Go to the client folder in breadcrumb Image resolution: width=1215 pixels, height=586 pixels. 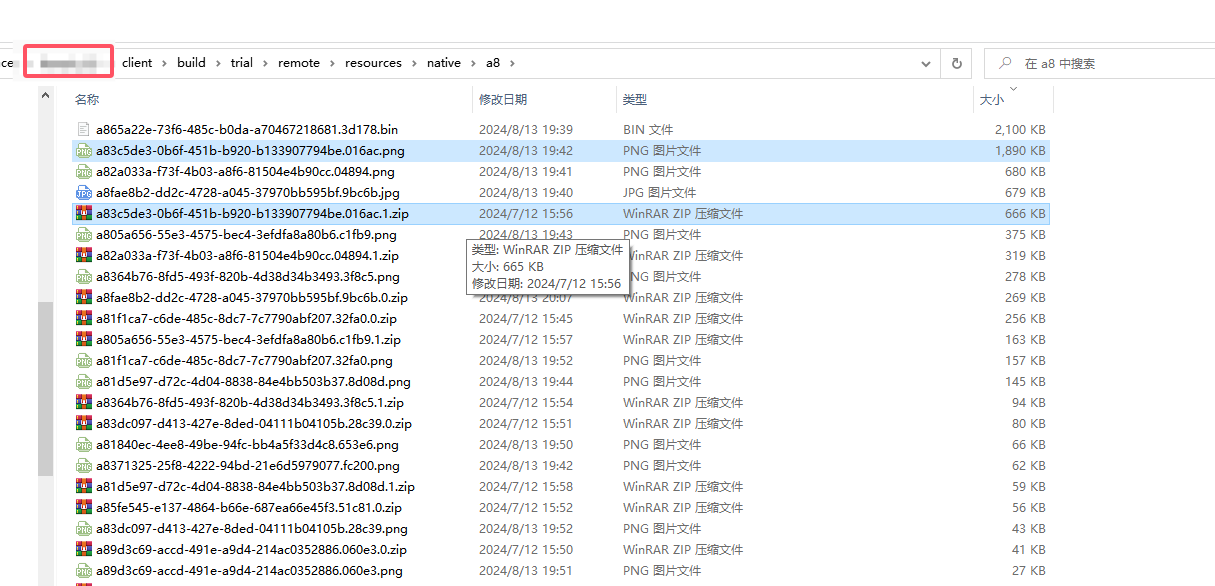pos(137,63)
